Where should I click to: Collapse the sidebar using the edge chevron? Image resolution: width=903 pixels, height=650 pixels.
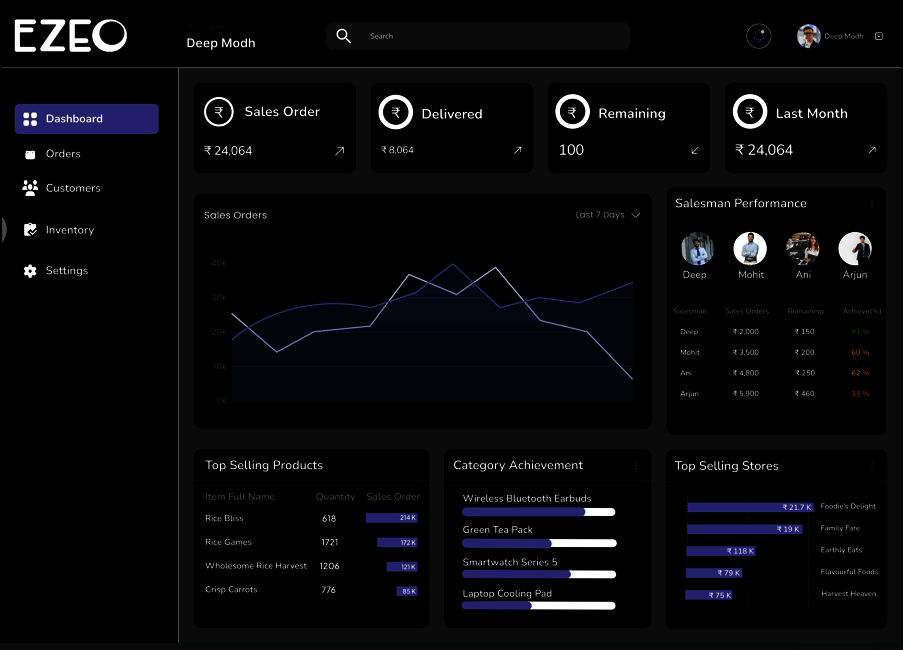pos(3,229)
